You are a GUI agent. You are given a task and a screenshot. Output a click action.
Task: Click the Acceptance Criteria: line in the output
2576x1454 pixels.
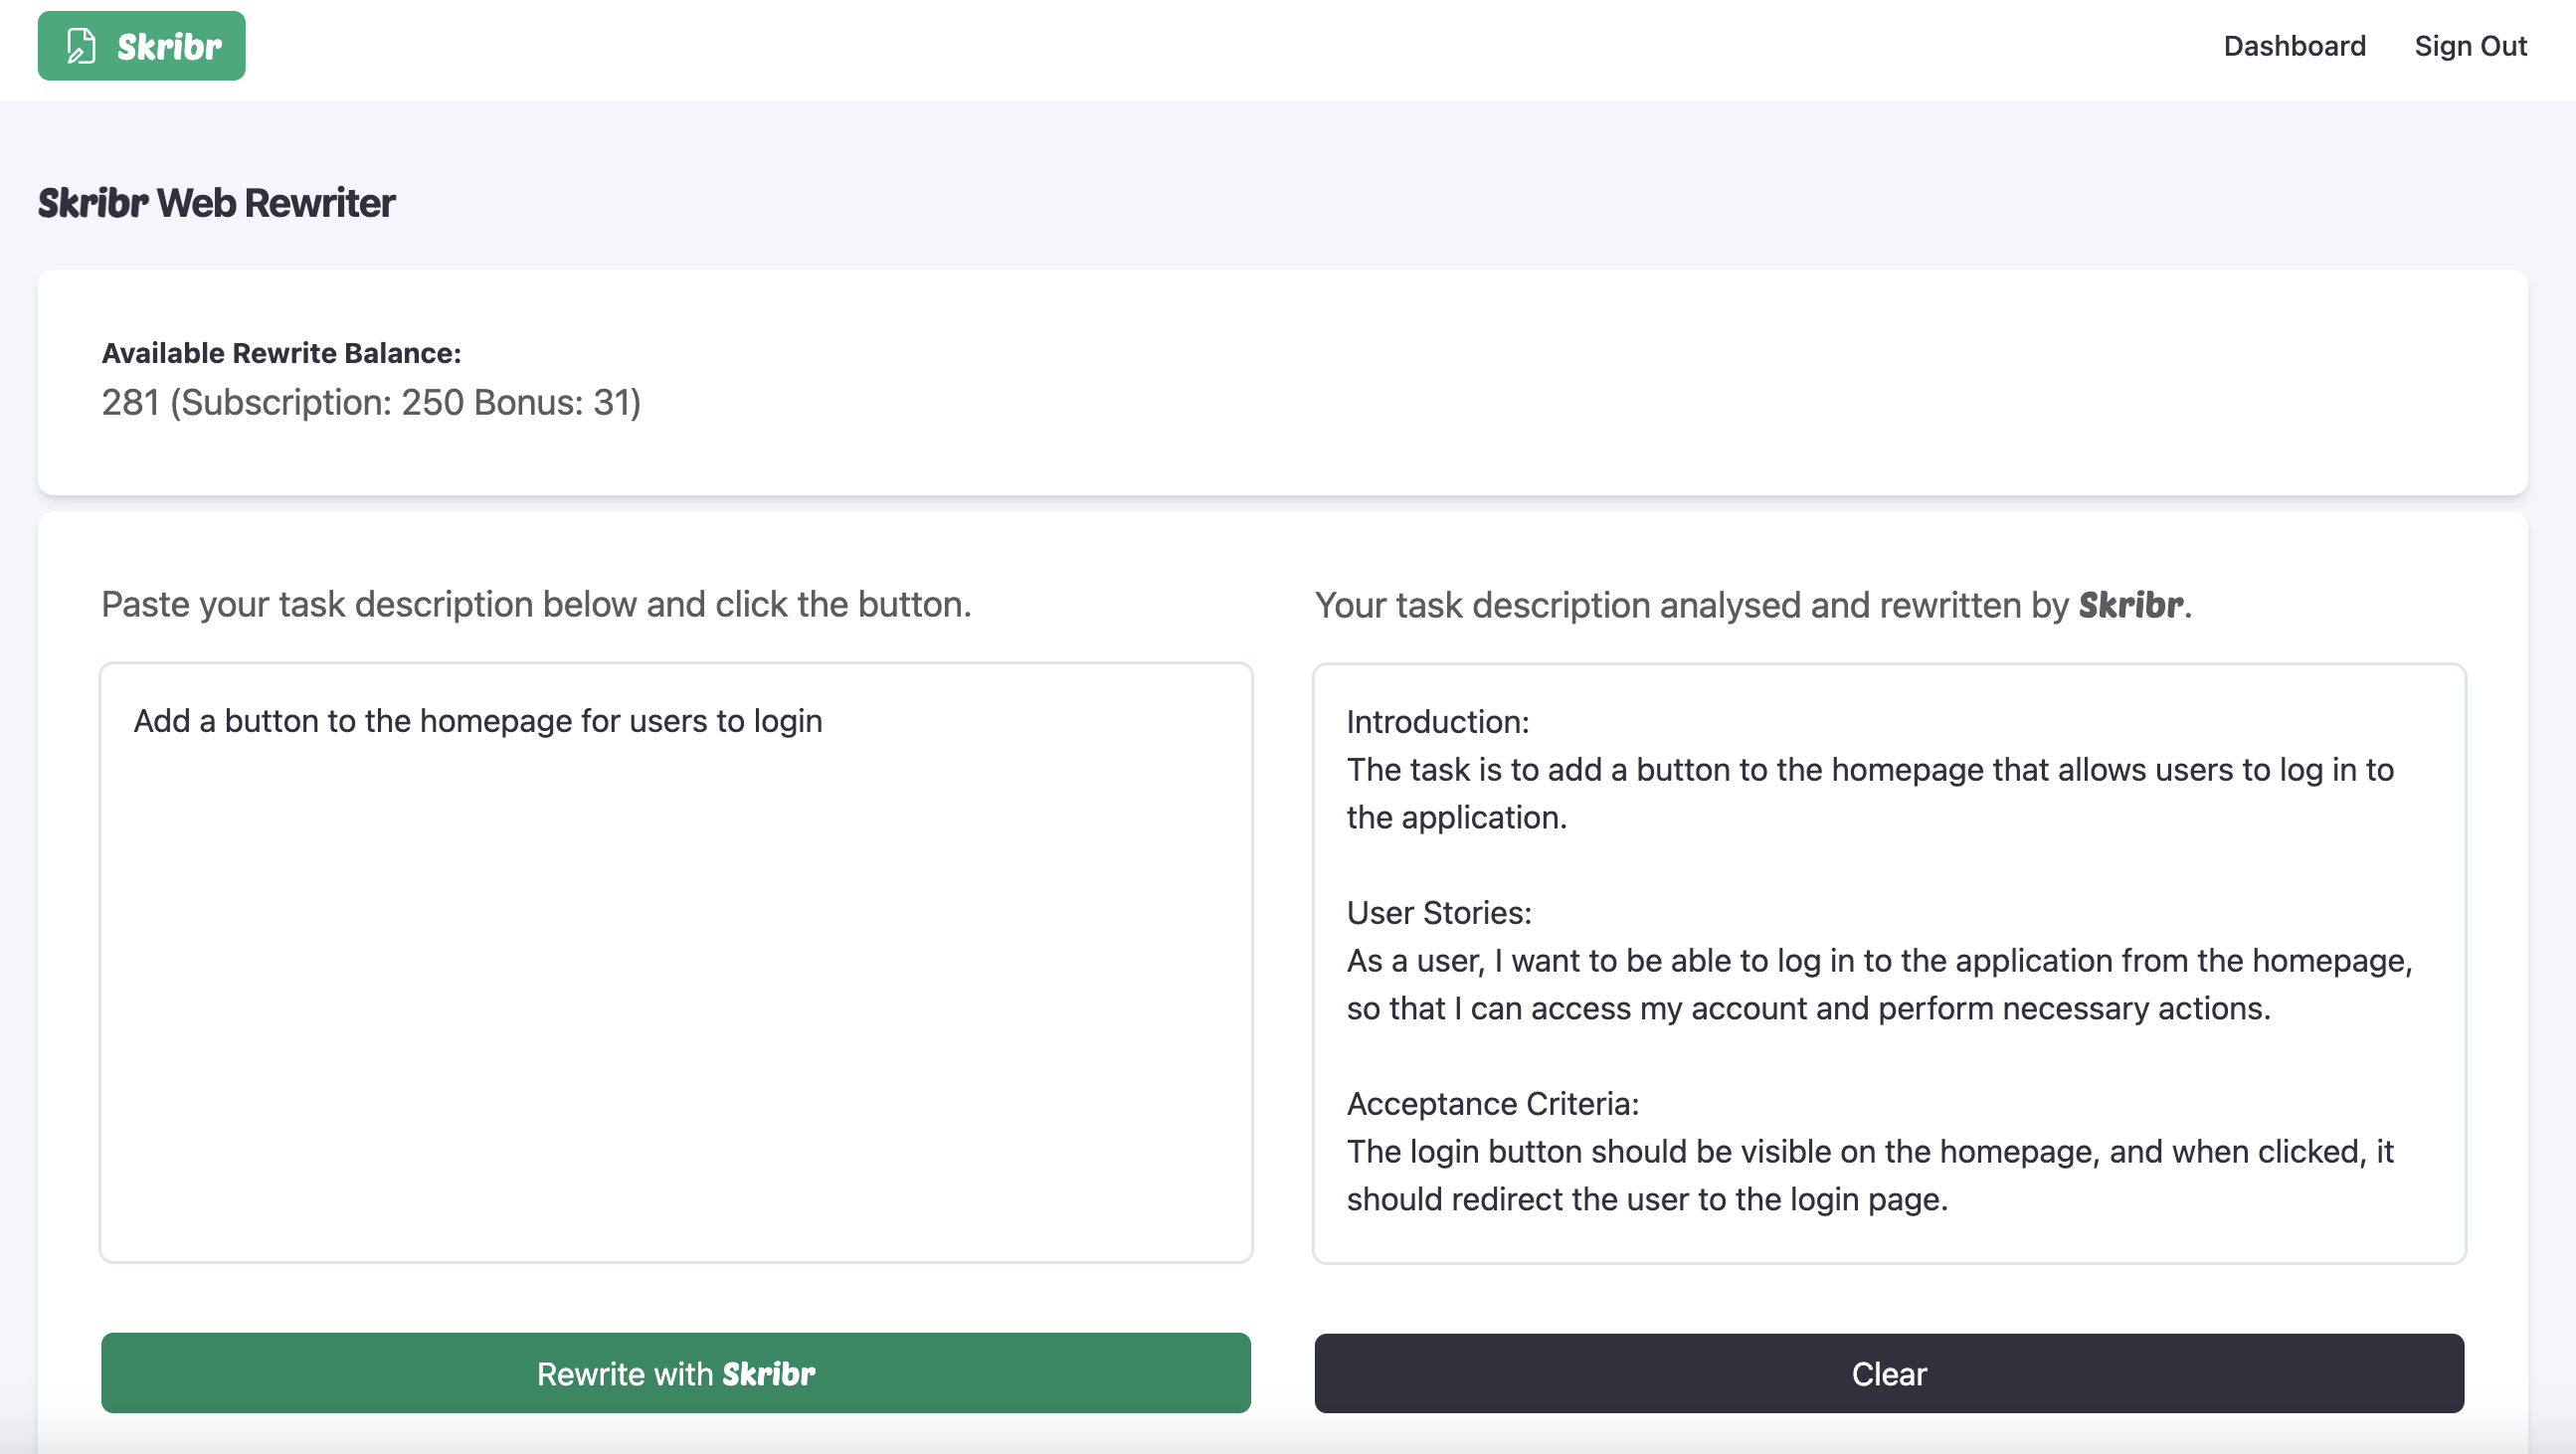pyautogui.click(x=1492, y=1103)
